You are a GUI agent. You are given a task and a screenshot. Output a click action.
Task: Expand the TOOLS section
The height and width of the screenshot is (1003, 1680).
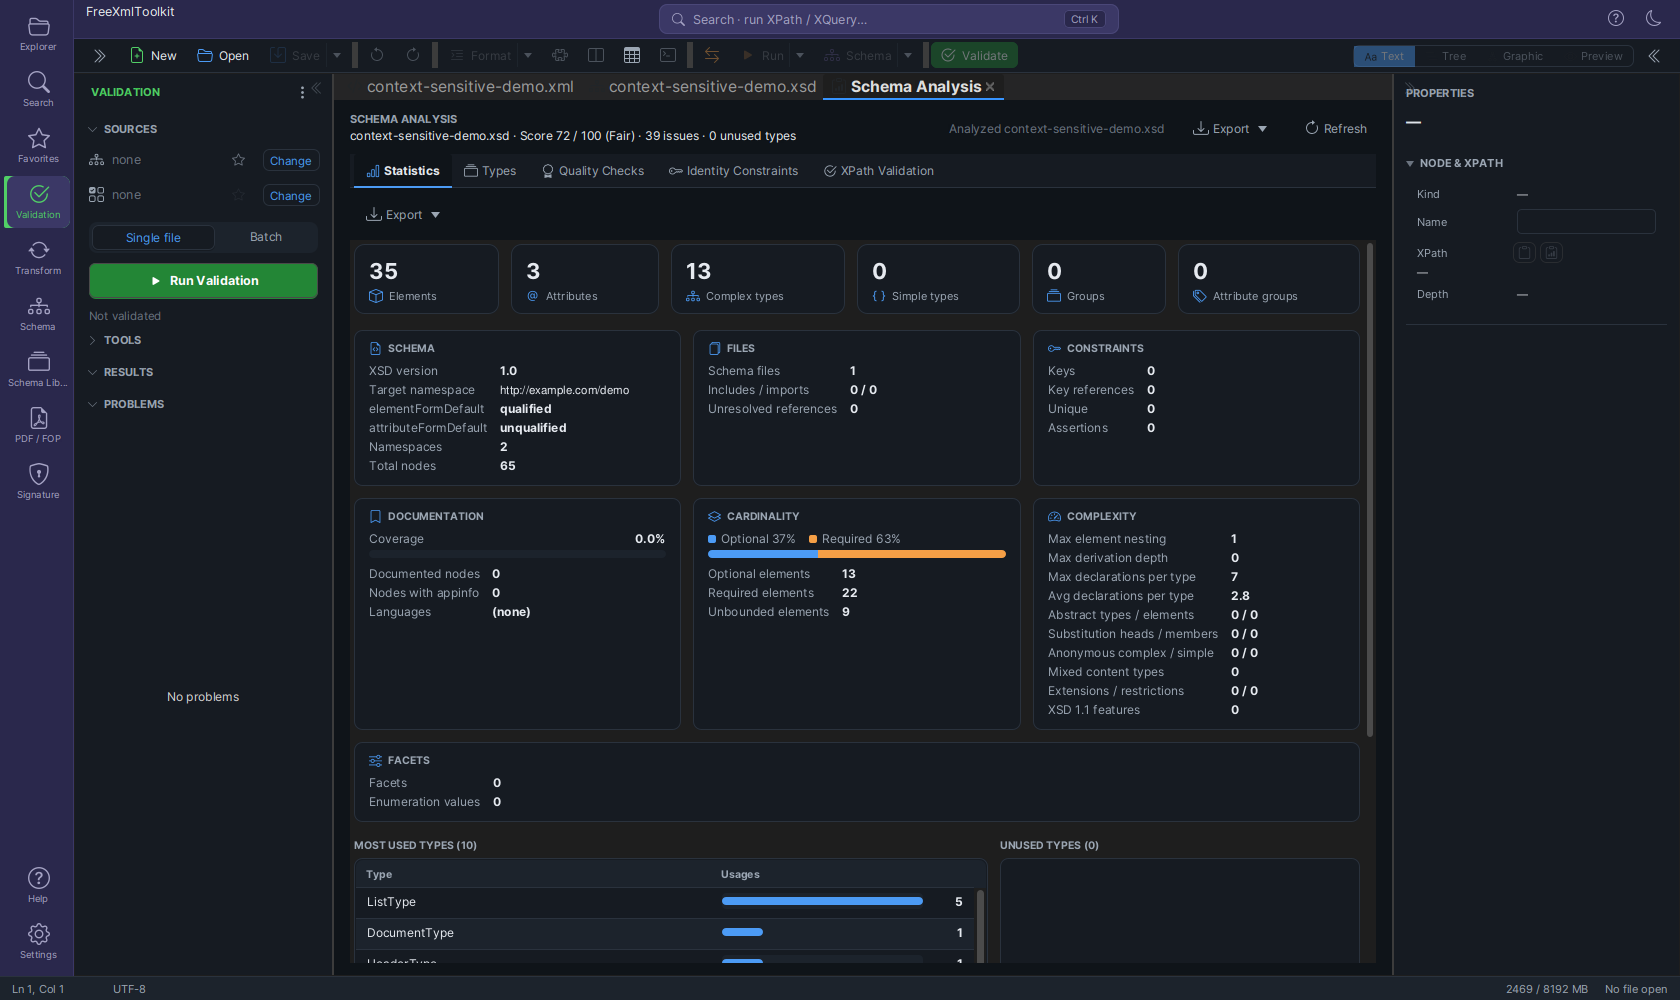[93, 340]
